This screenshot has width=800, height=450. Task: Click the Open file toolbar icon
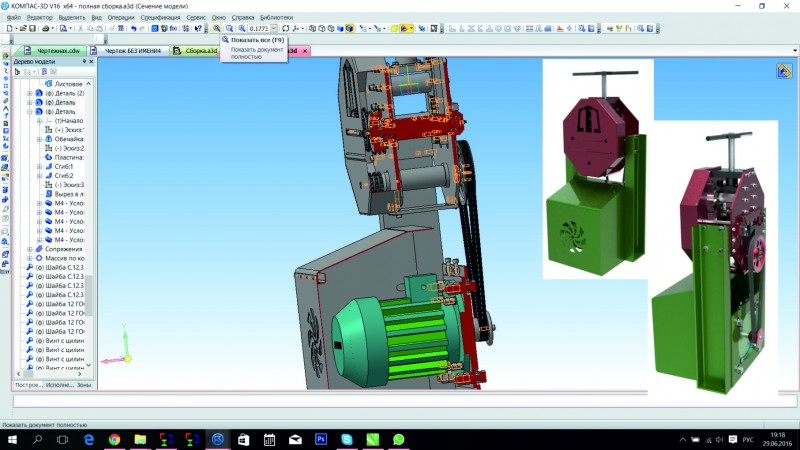click(x=22, y=29)
